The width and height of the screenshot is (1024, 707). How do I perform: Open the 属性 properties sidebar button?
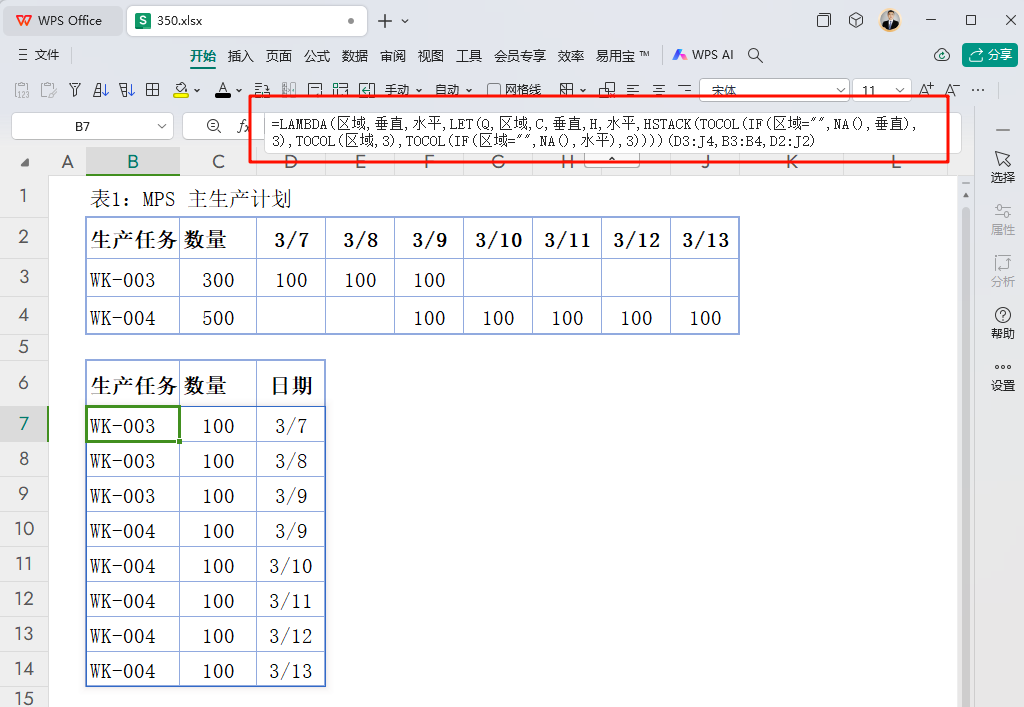1002,219
